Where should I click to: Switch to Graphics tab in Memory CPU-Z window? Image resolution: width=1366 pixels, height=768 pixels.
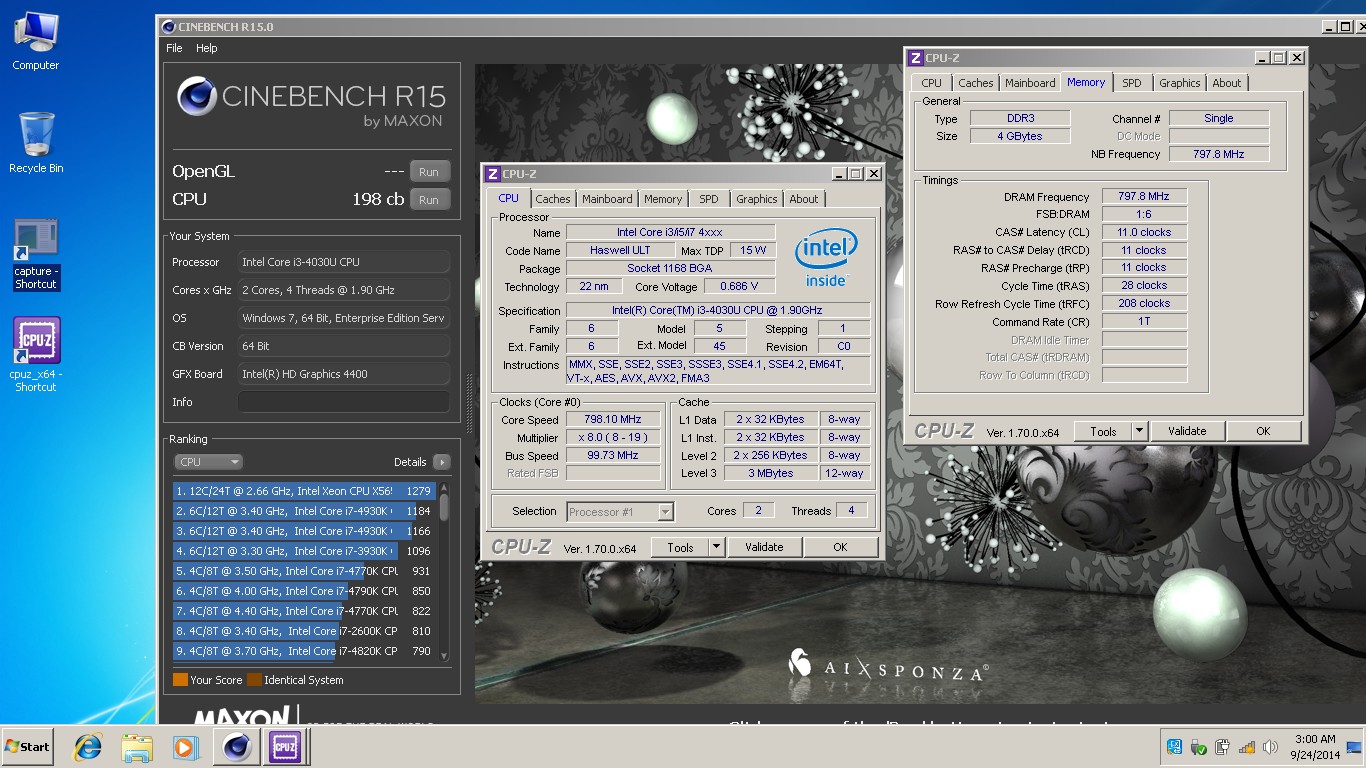pyautogui.click(x=1179, y=83)
